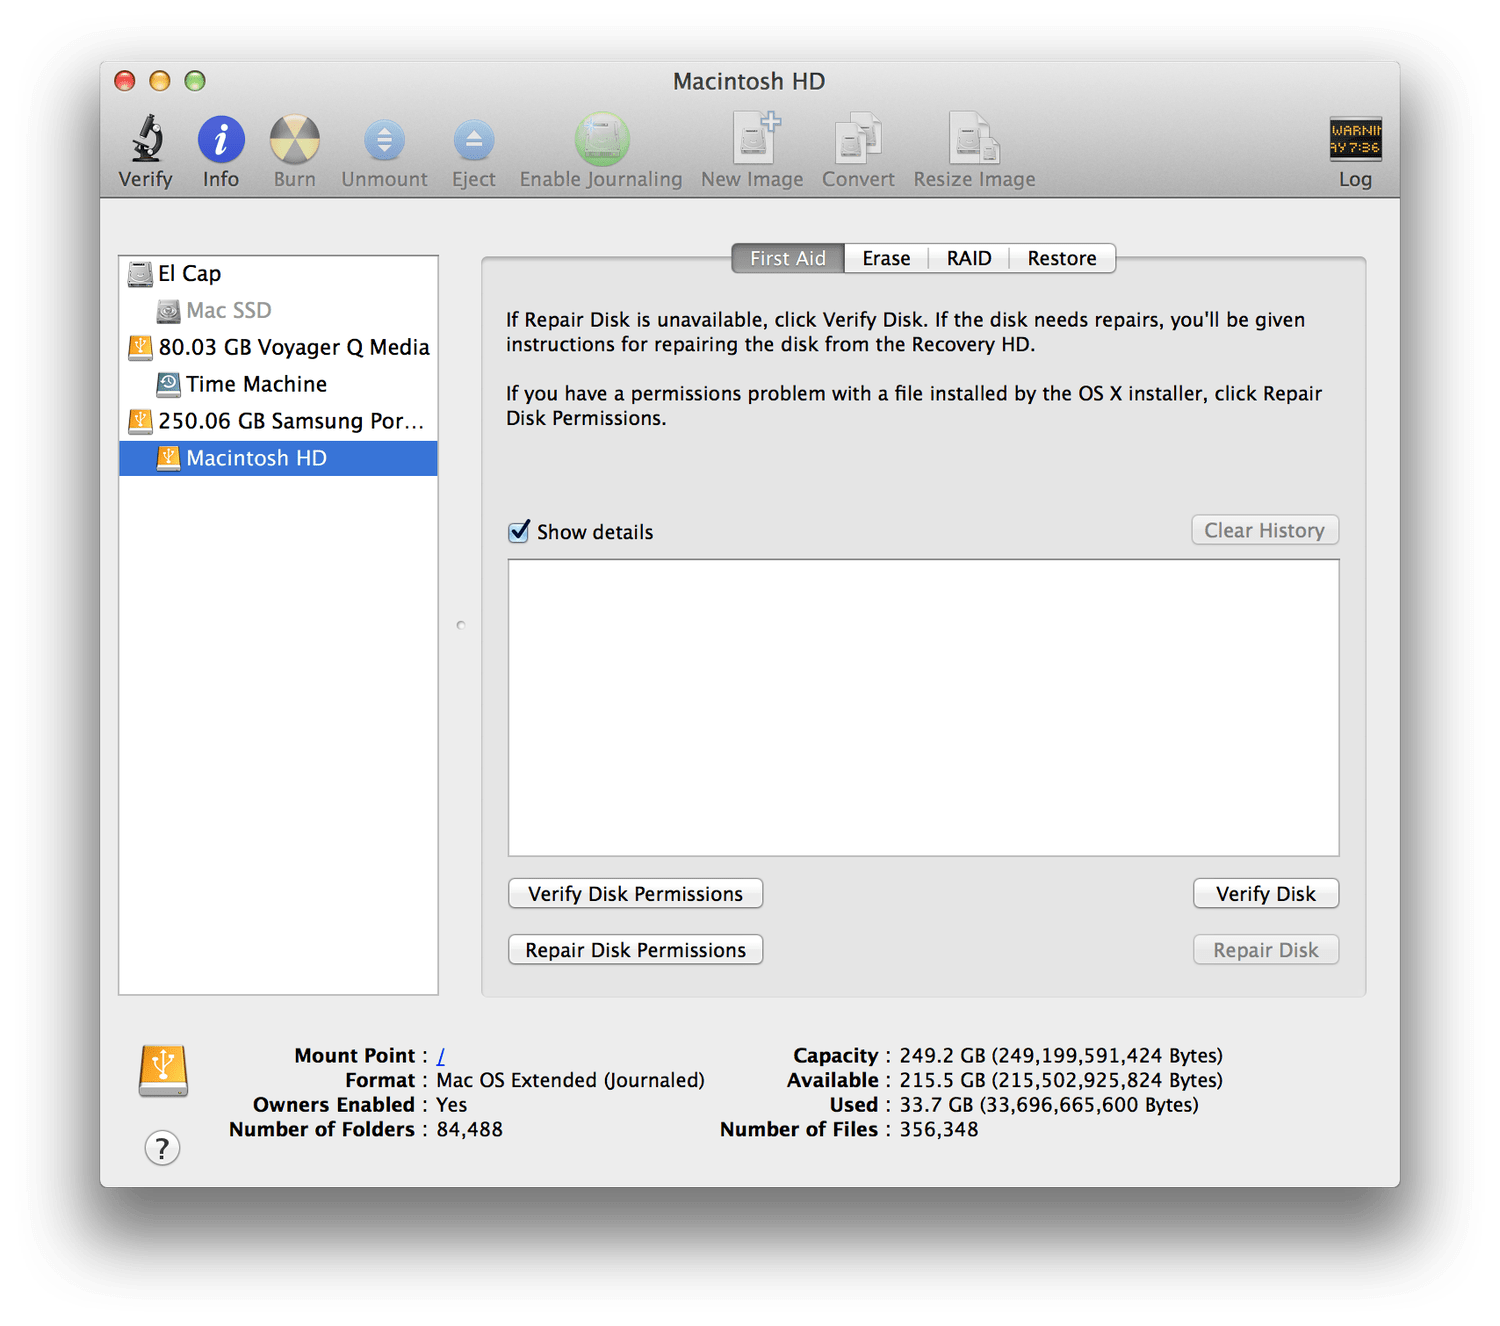Click the Verify microscope icon
Viewport: 1500px width, 1326px height.
click(x=146, y=139)
